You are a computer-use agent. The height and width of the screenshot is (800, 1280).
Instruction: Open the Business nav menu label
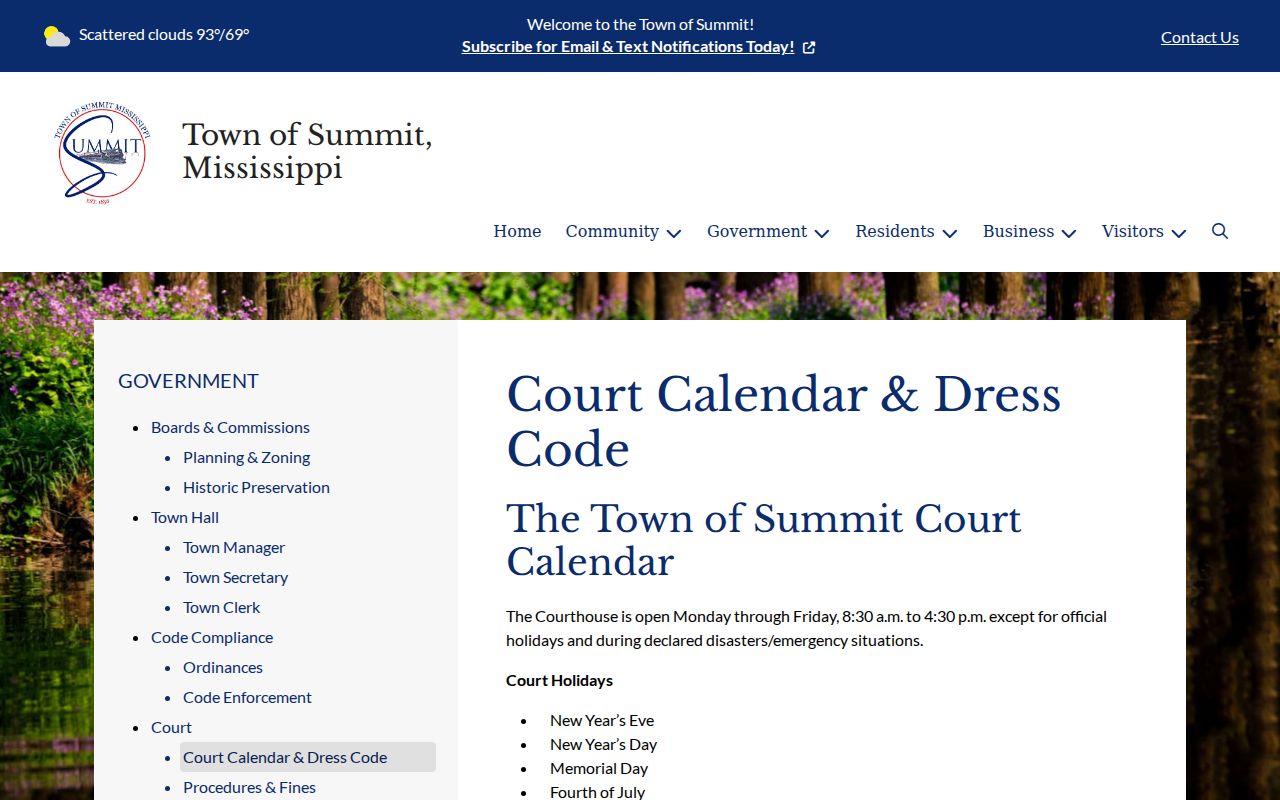click(1018, 231)
